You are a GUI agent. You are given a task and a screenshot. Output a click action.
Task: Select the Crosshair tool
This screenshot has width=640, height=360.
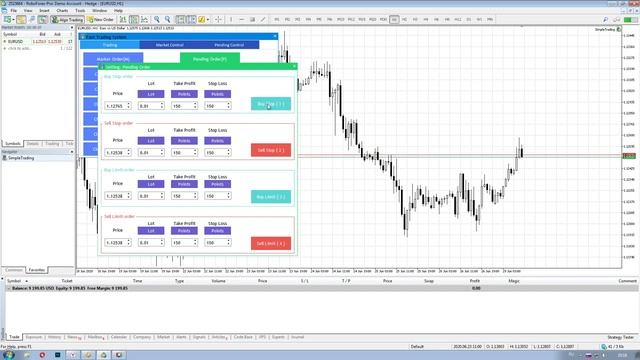[x=218, y=19]
